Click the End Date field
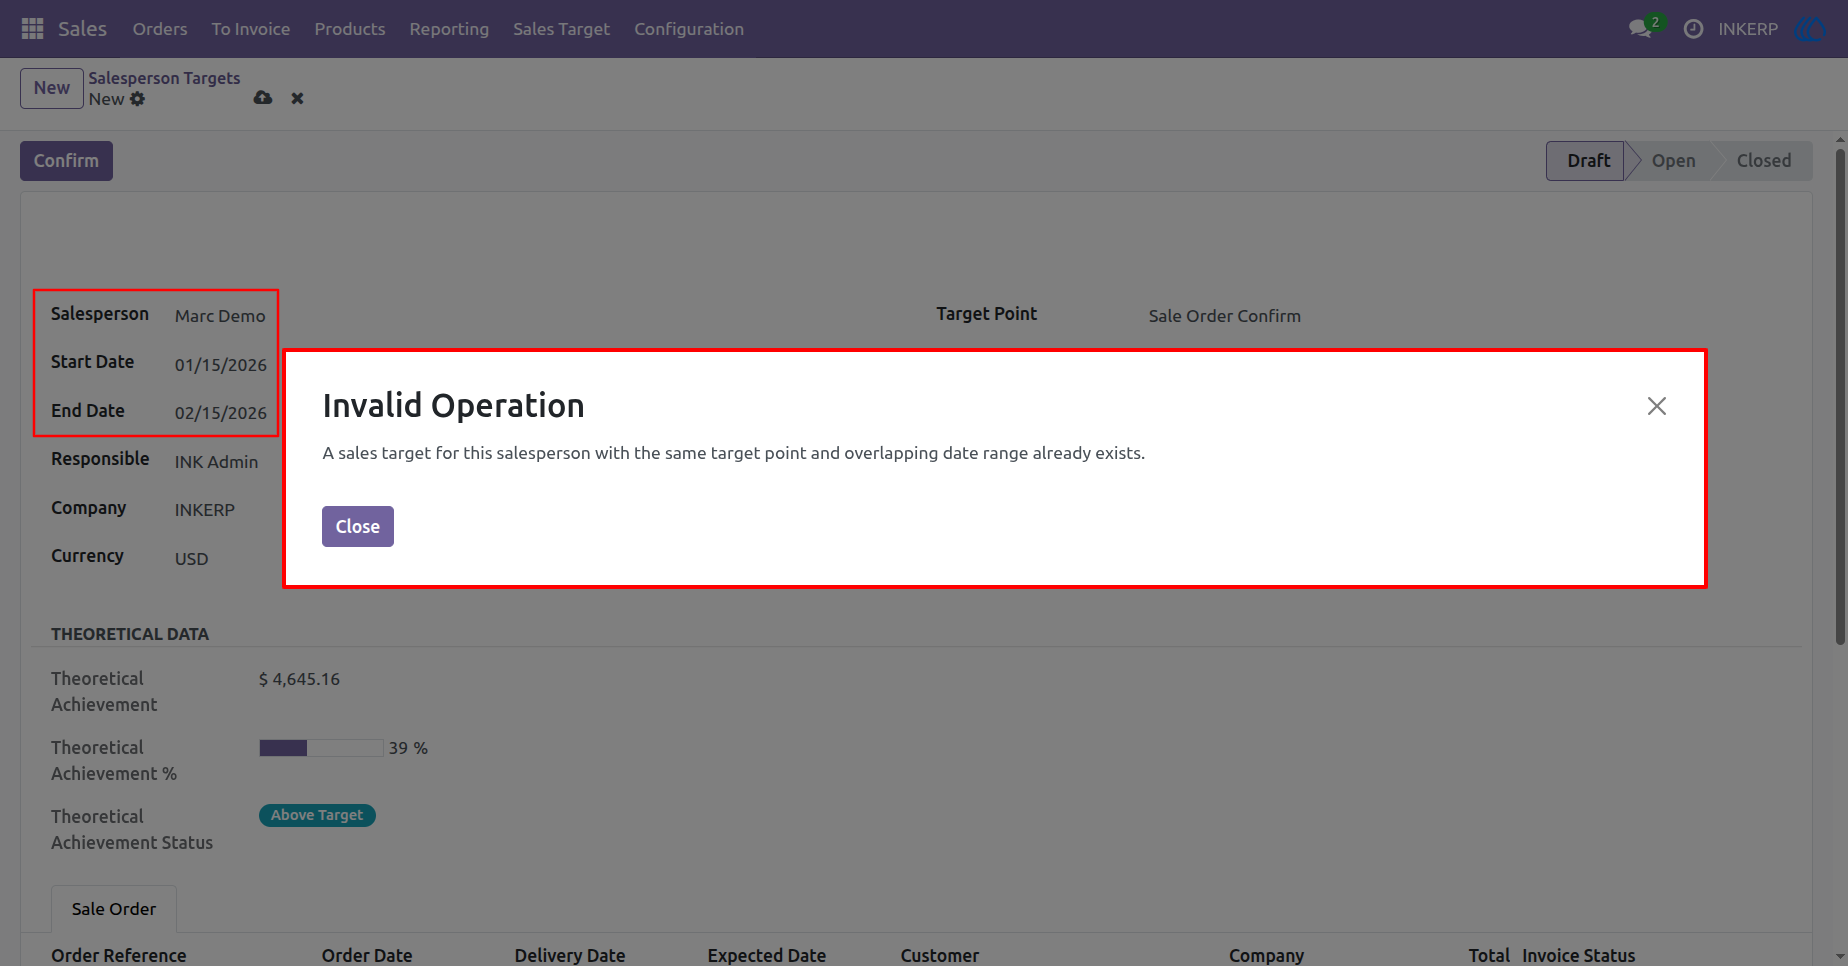The height and width of the screenshot is (966, 1848). point(221,413)
